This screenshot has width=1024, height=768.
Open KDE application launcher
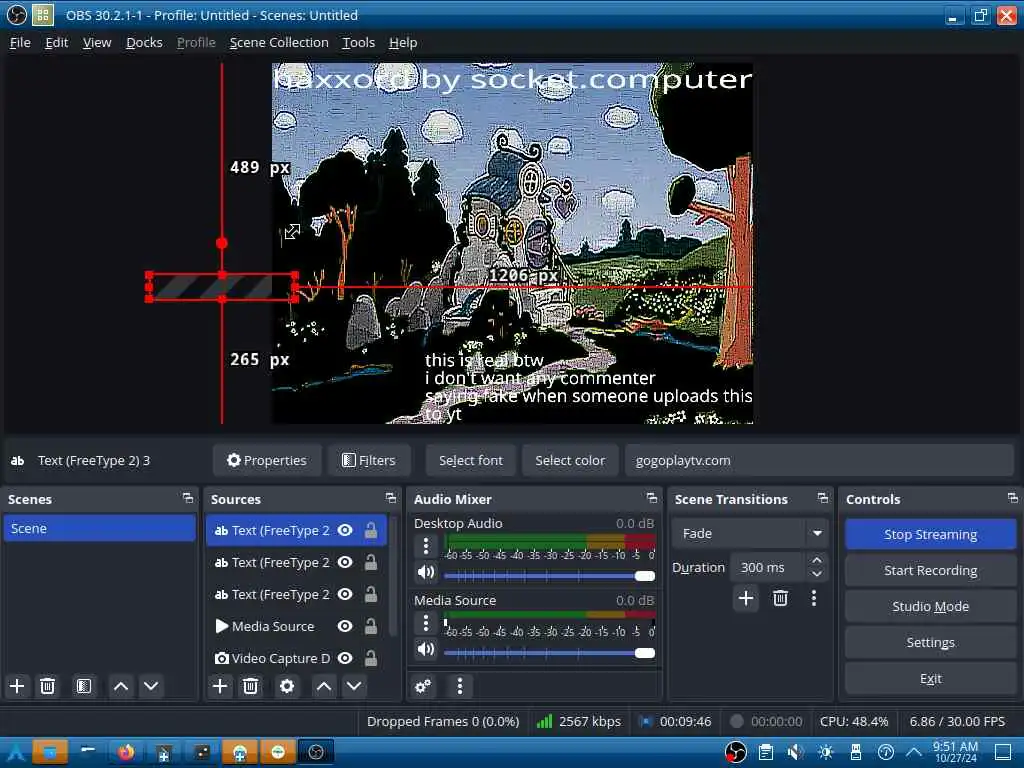(15, 752)
